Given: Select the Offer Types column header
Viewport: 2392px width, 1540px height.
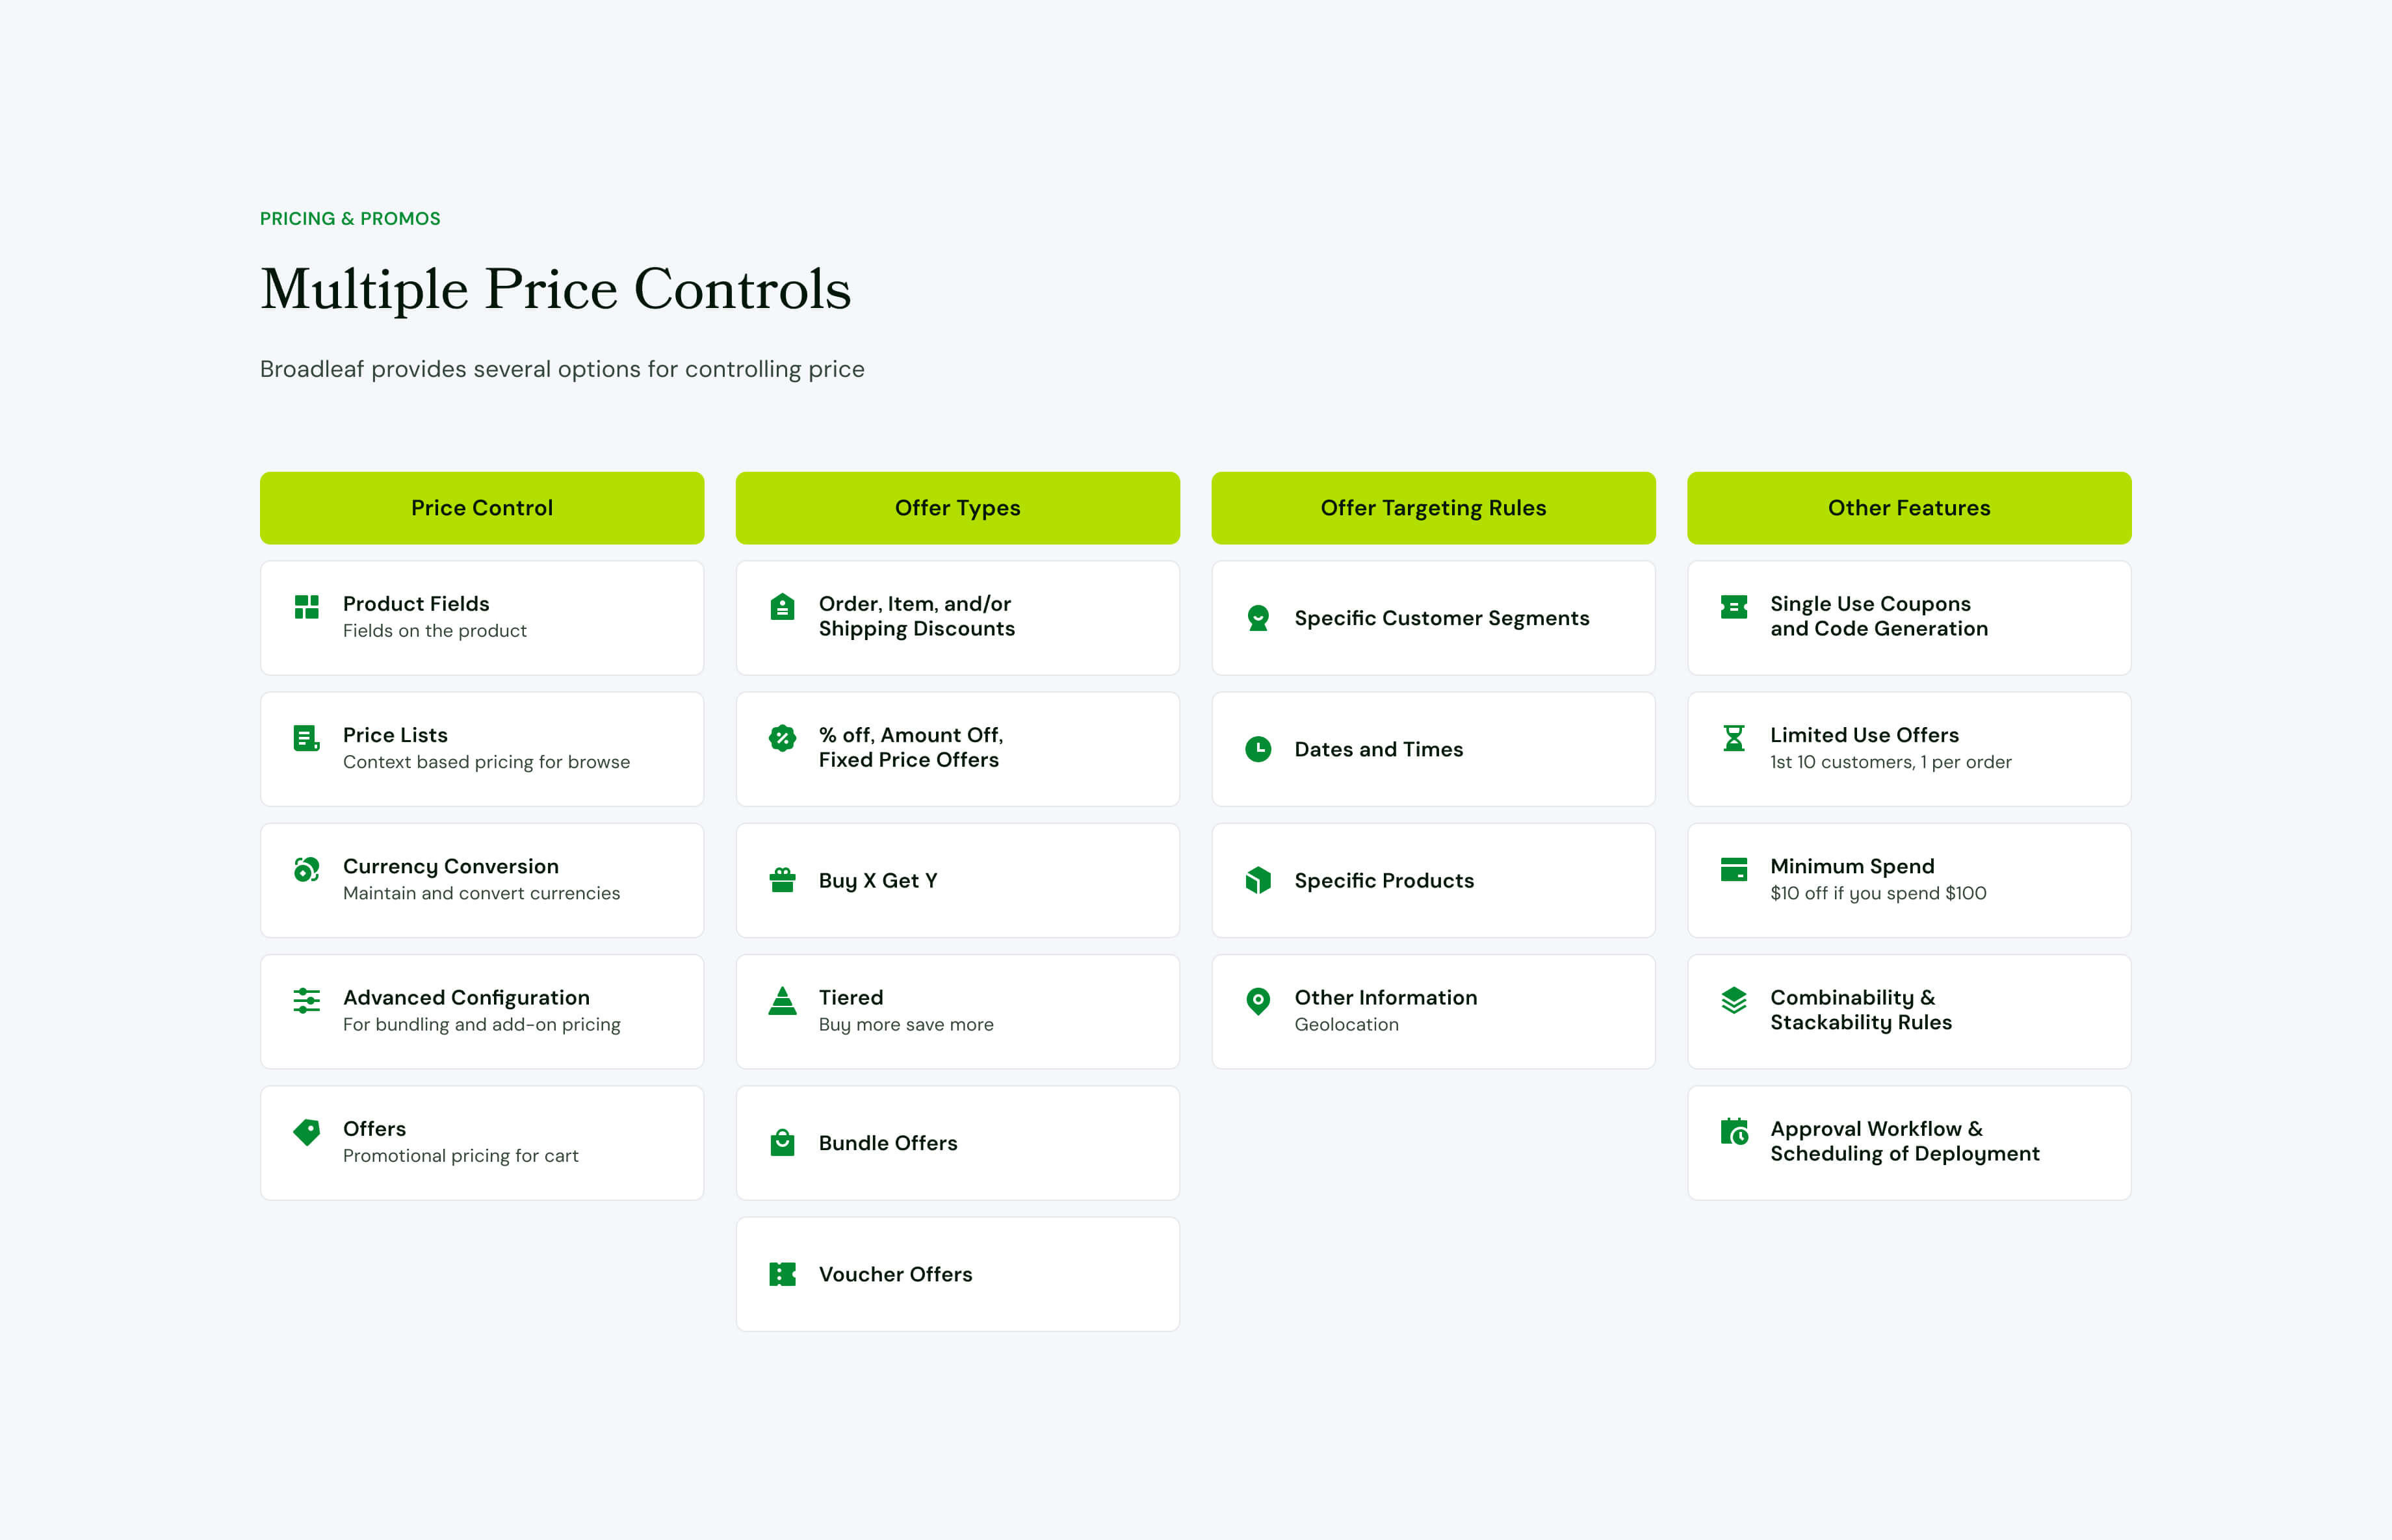Looking at the screenshot, I should click(x=958, y=508).
